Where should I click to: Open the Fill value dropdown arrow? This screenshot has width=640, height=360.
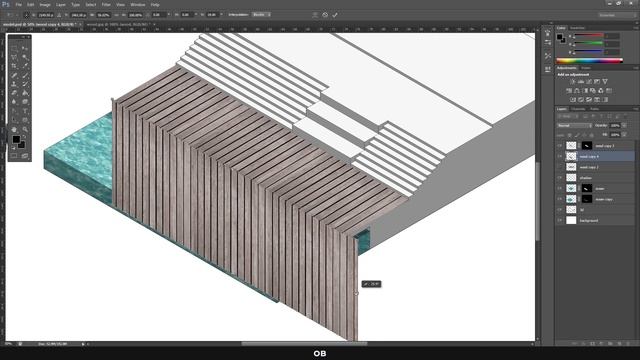coord(624,134)
